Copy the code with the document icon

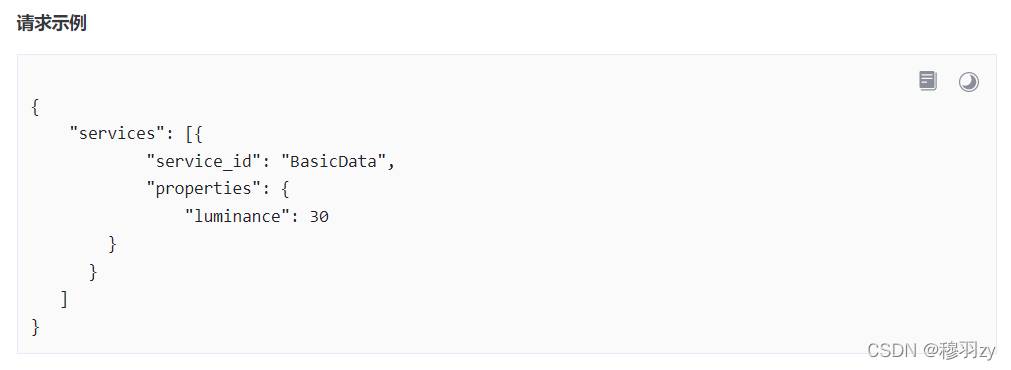click(927, 81)
